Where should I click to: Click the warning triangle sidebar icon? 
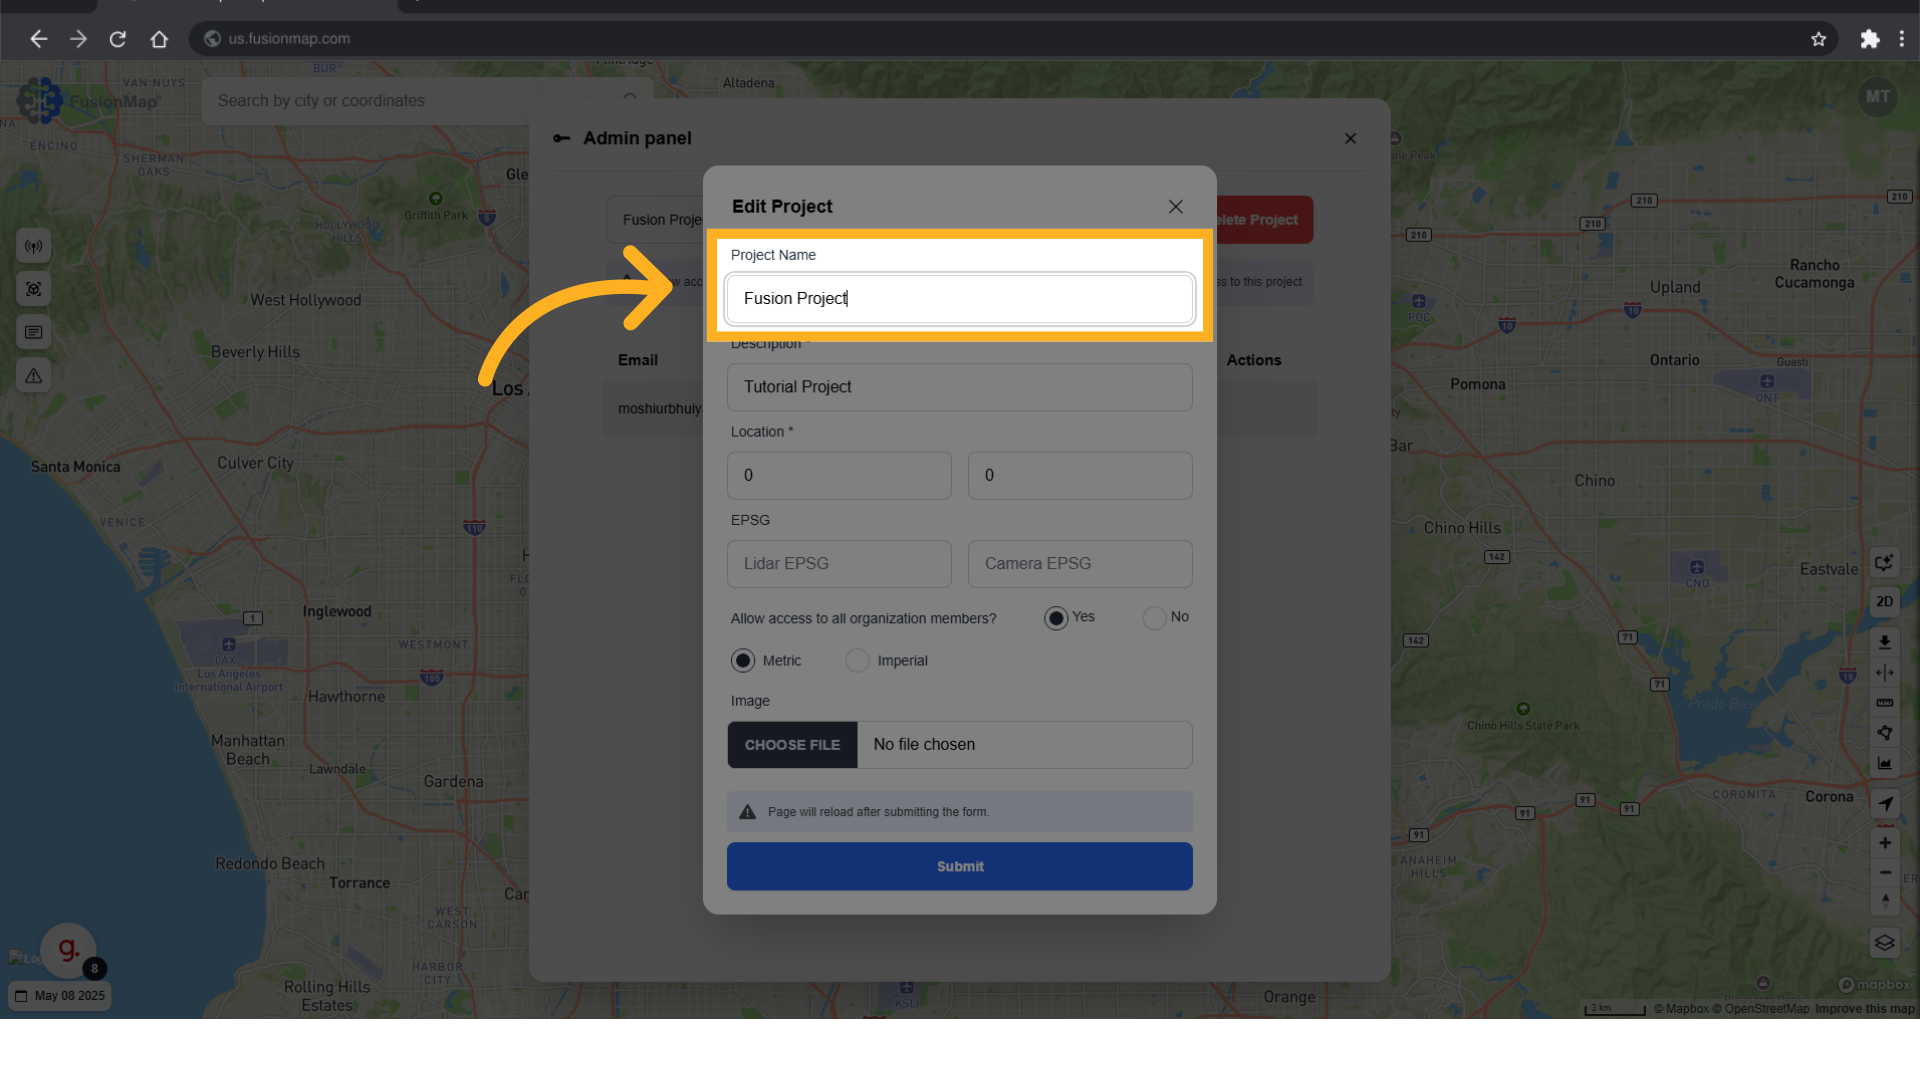(34, 376)
